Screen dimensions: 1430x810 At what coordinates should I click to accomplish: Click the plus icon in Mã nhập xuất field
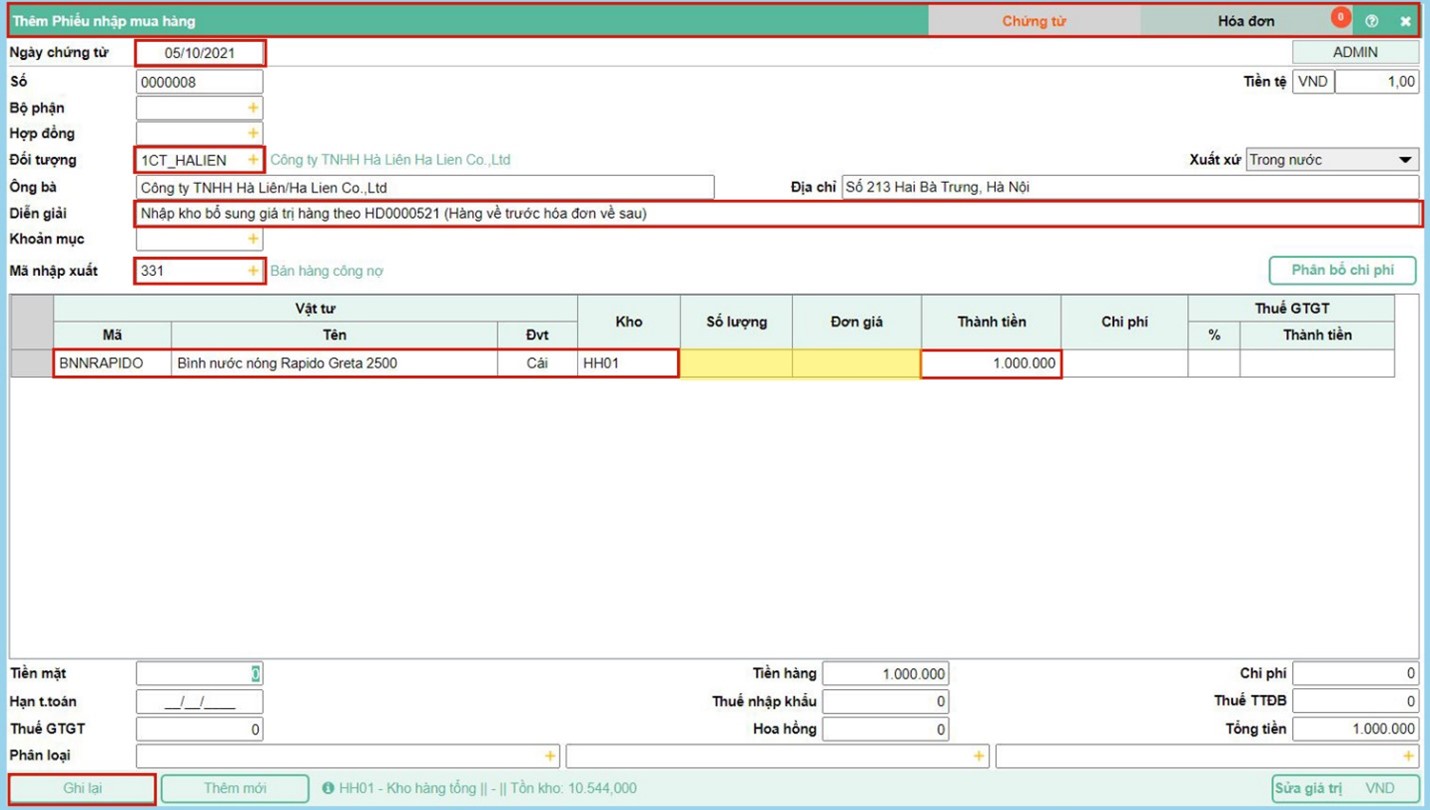coord(253,271)
